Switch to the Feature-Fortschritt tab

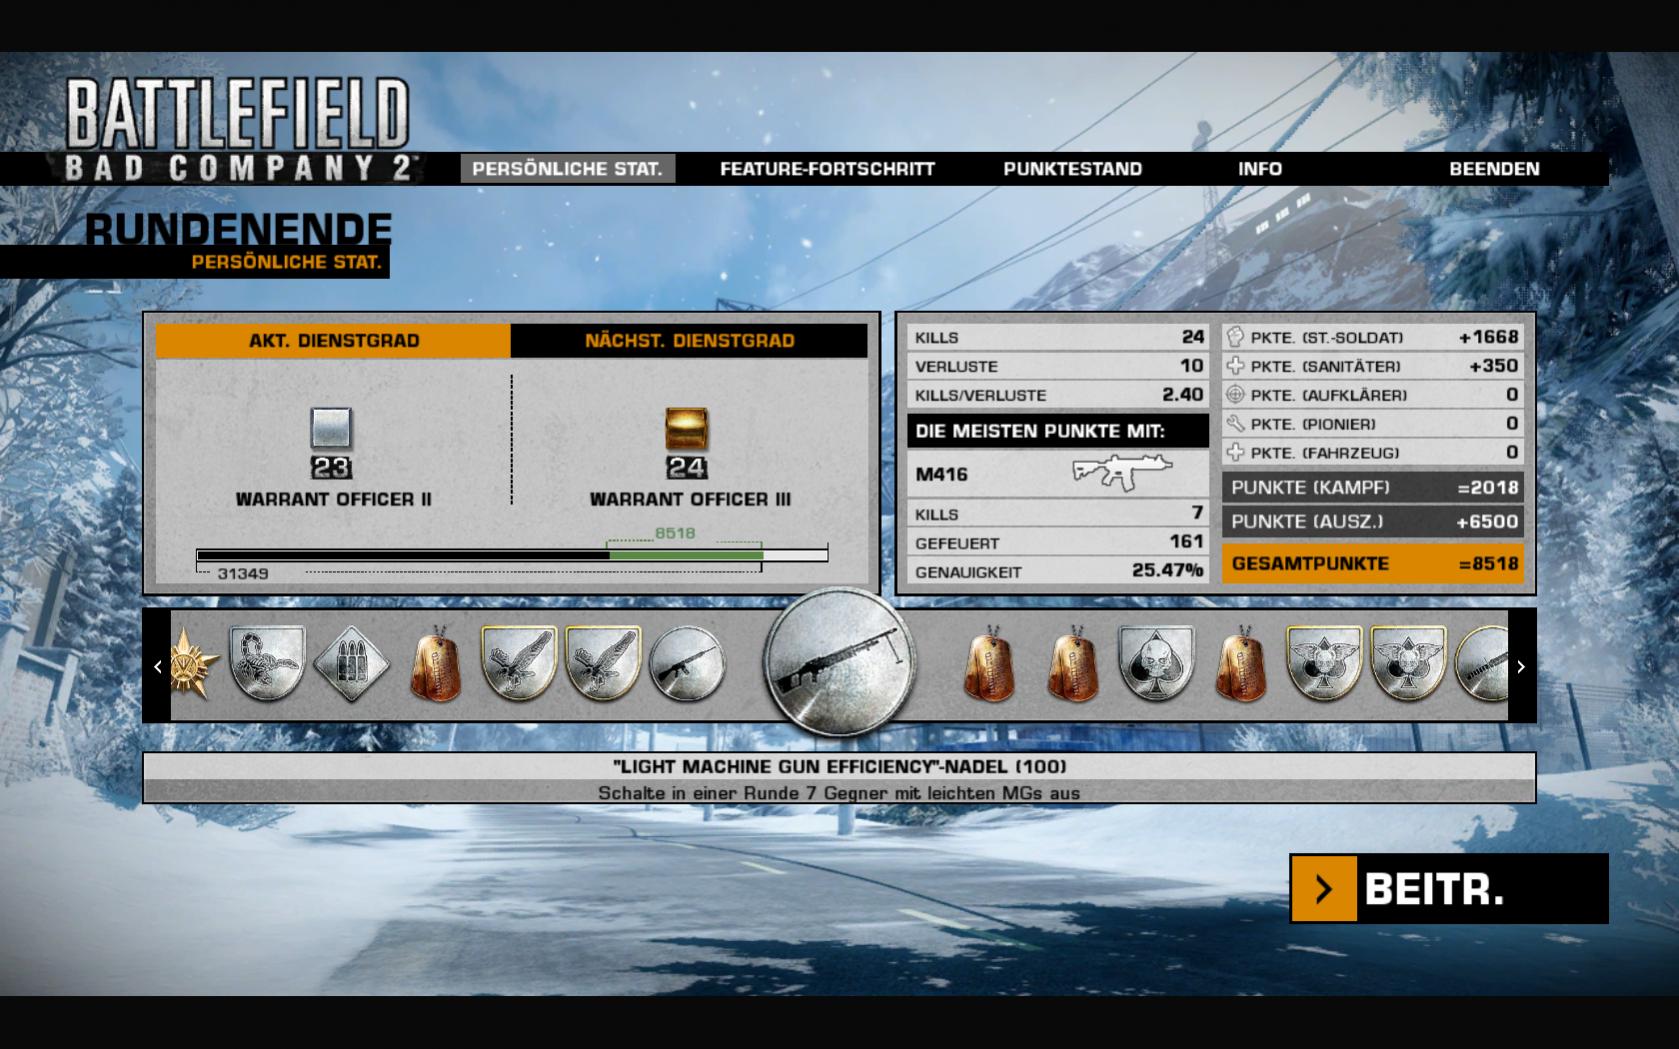827,169
